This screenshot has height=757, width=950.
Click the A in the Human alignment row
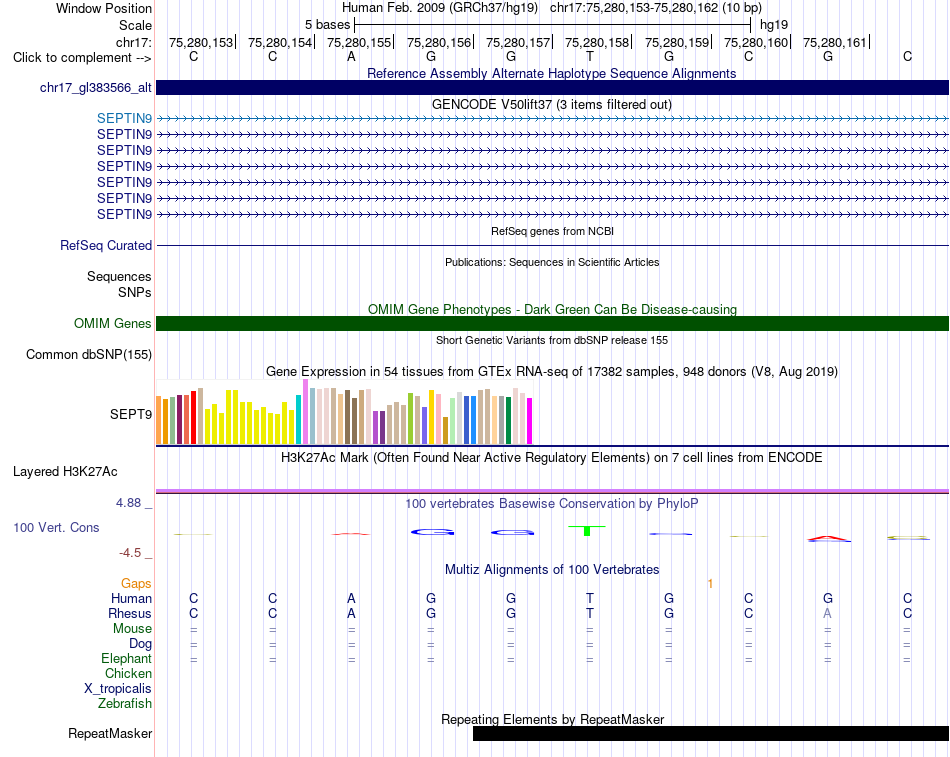point(351,599)
